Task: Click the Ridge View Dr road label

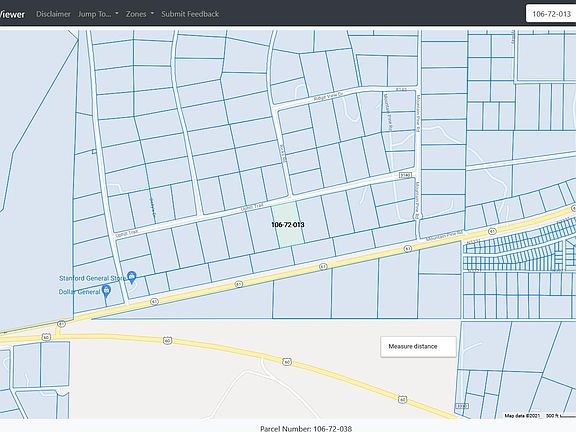Action: [x=328, y=97]
